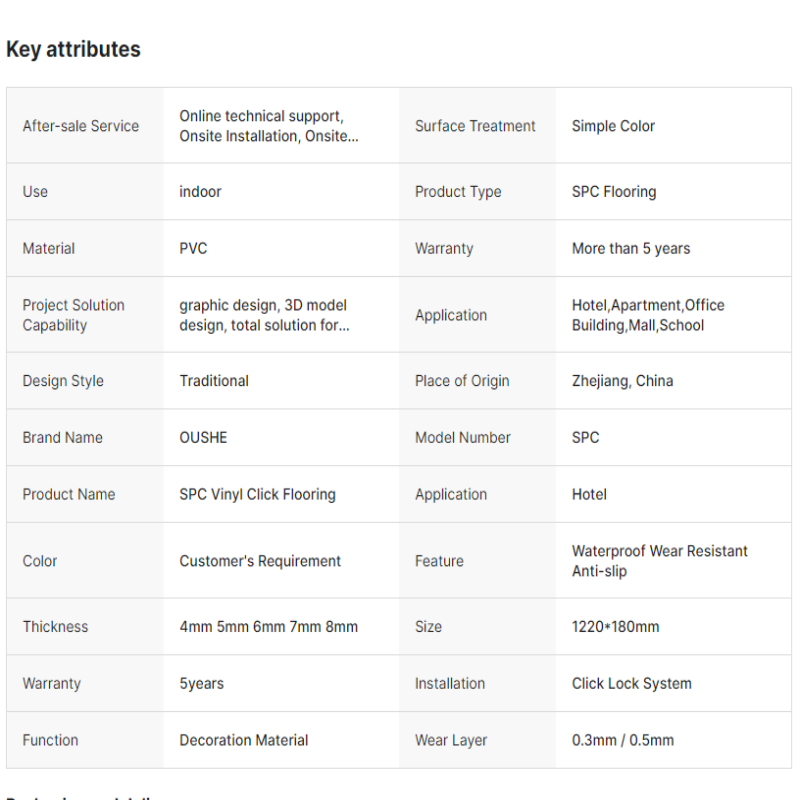
Task: Click the SPC Flooring product type value
Action: [614, 192]
